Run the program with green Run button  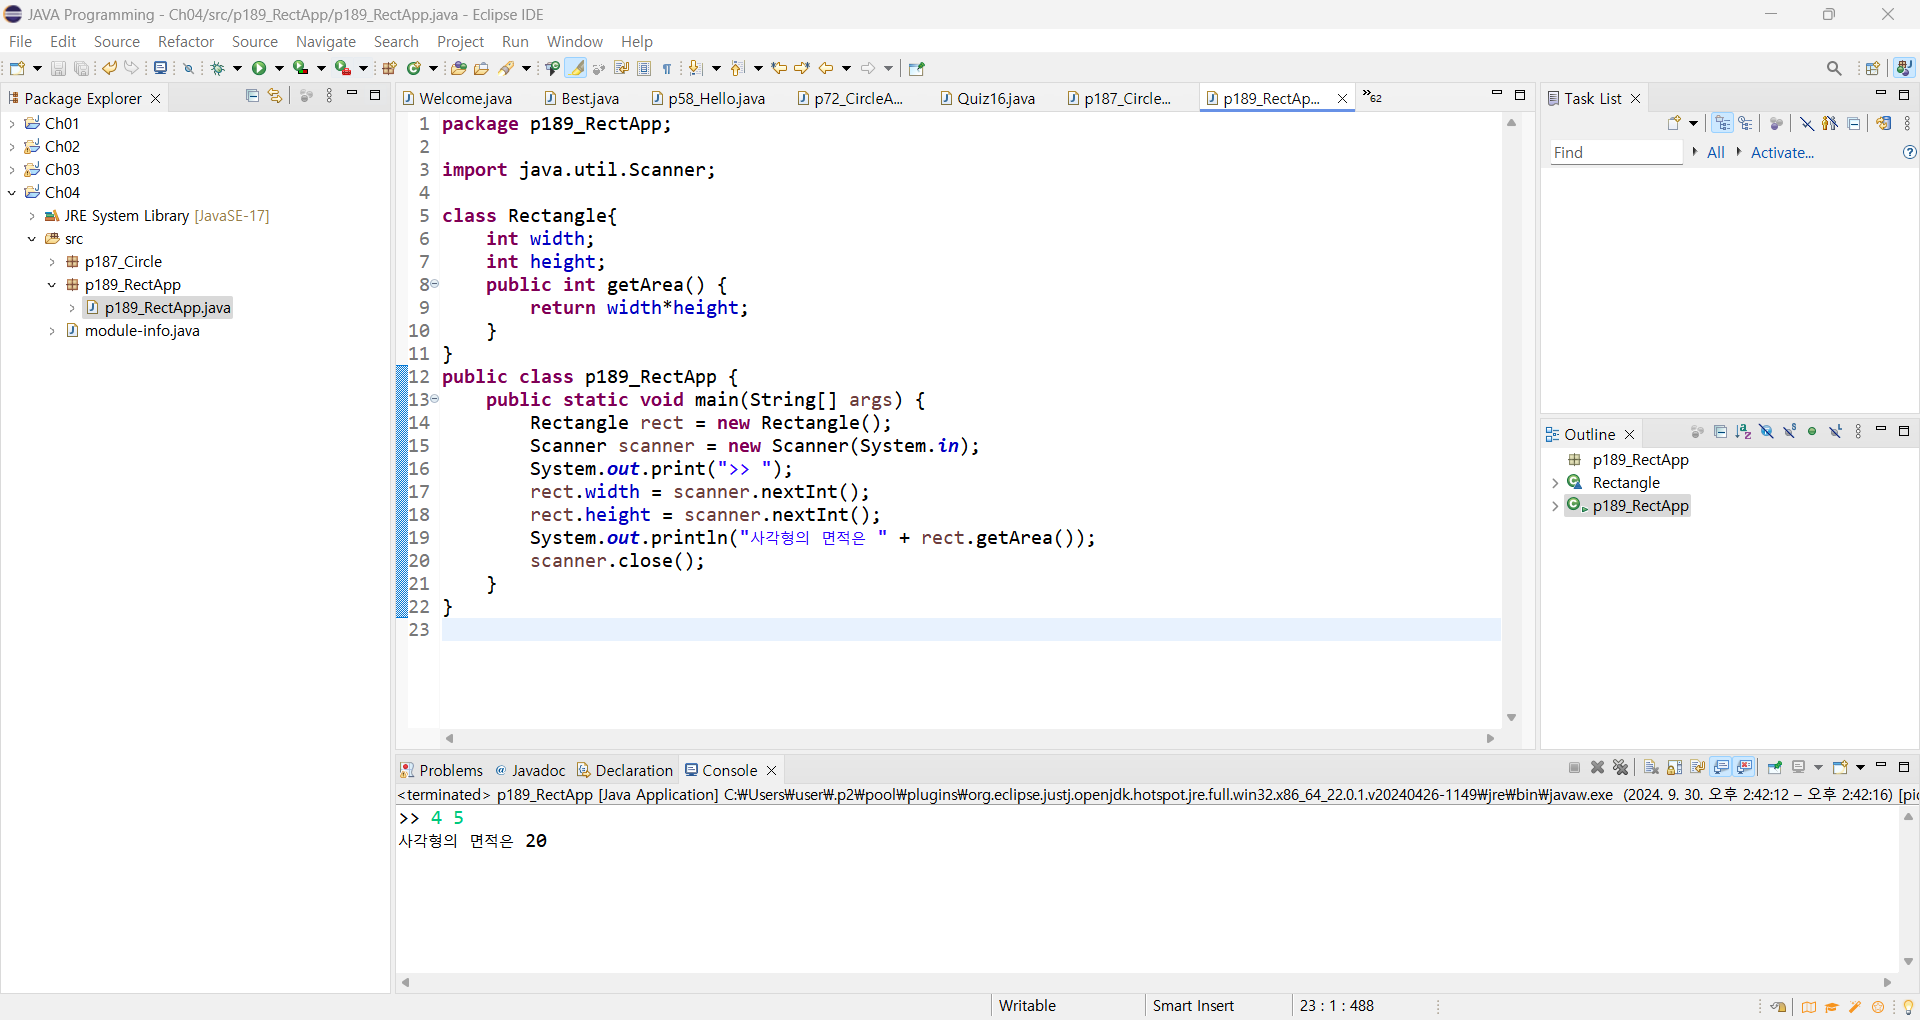[259, 68]
